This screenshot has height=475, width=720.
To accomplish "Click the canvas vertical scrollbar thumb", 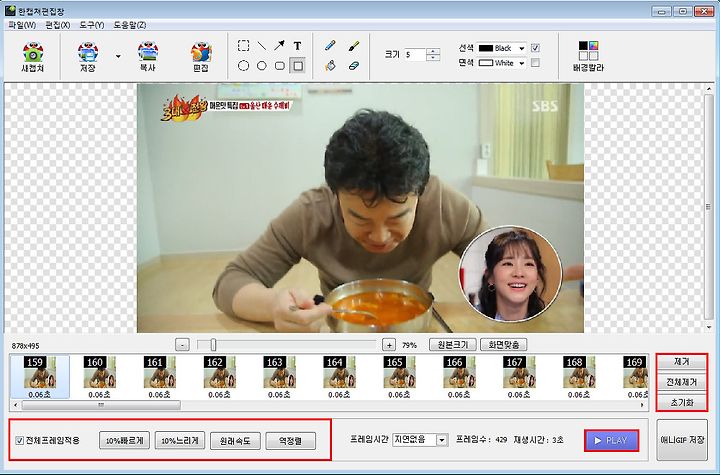I will point(708,207).
